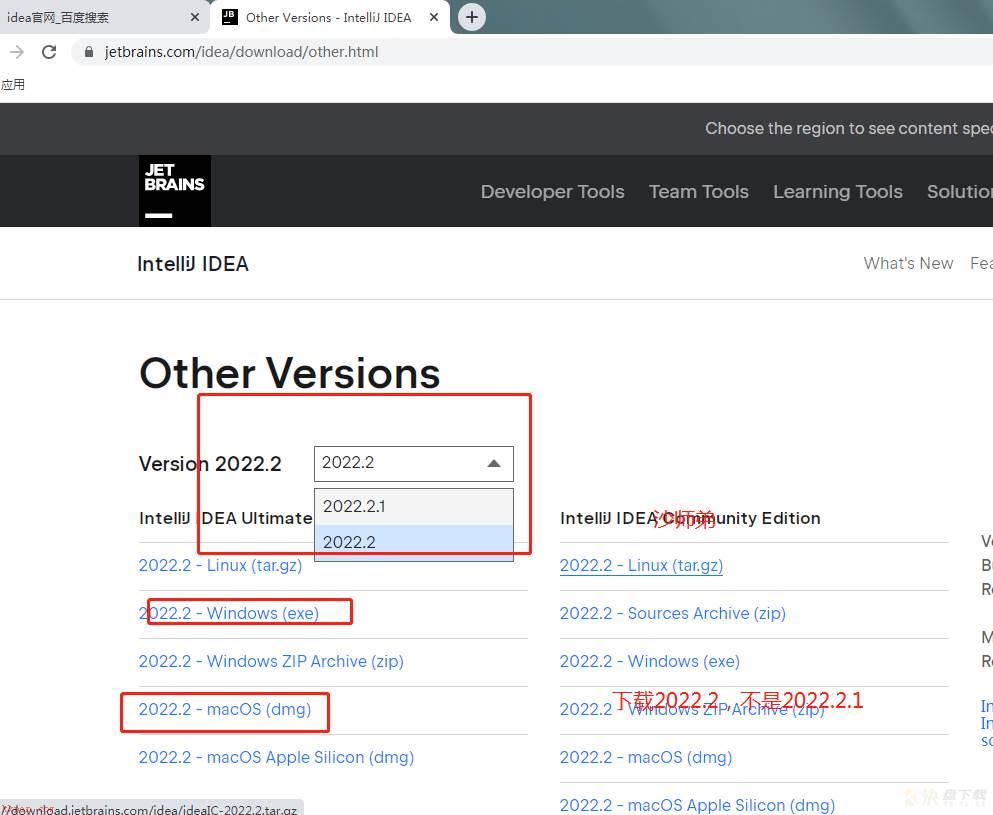Click the Other Versions page heading

pyautogui.click(x=289, y=373)
